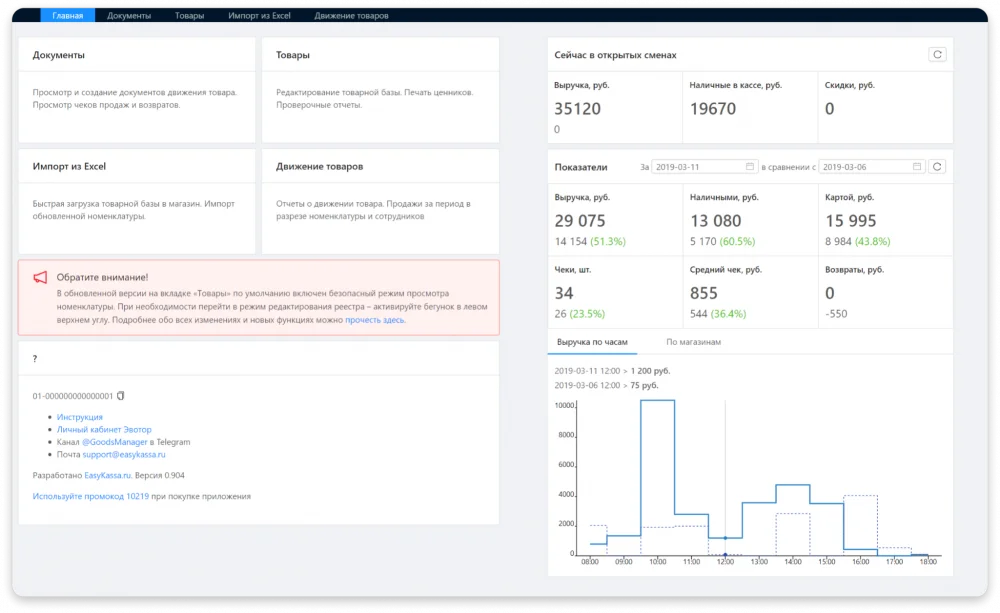Open the 'Движение товаров' card on the dashboard
This screenshot has height=613, width=1000.
[380, 201]
